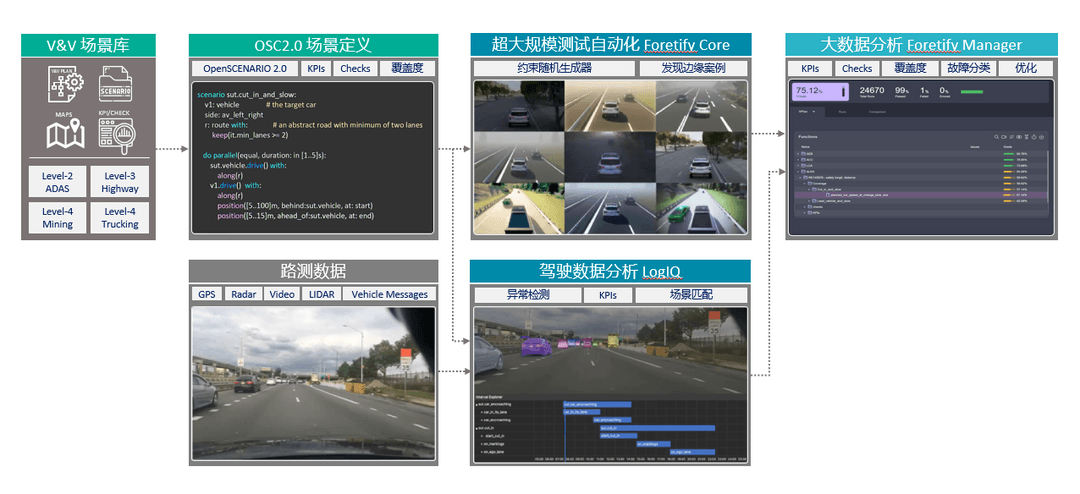
Task: Click the Video label
Action: click(282, 294)
